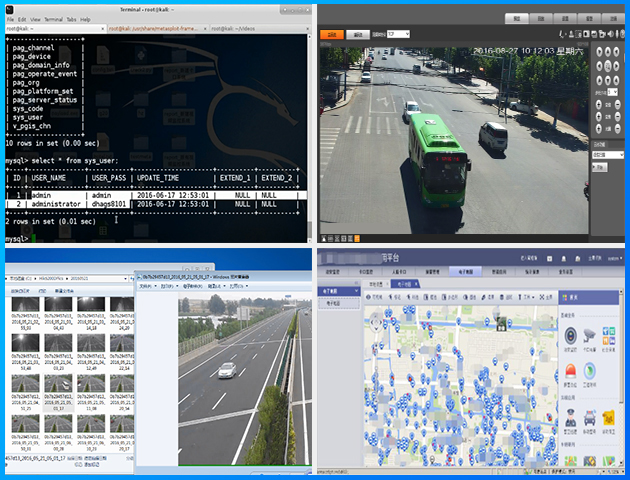
Task: Open the address bar history dropdown in Explorer
Action: coord(126,278)
